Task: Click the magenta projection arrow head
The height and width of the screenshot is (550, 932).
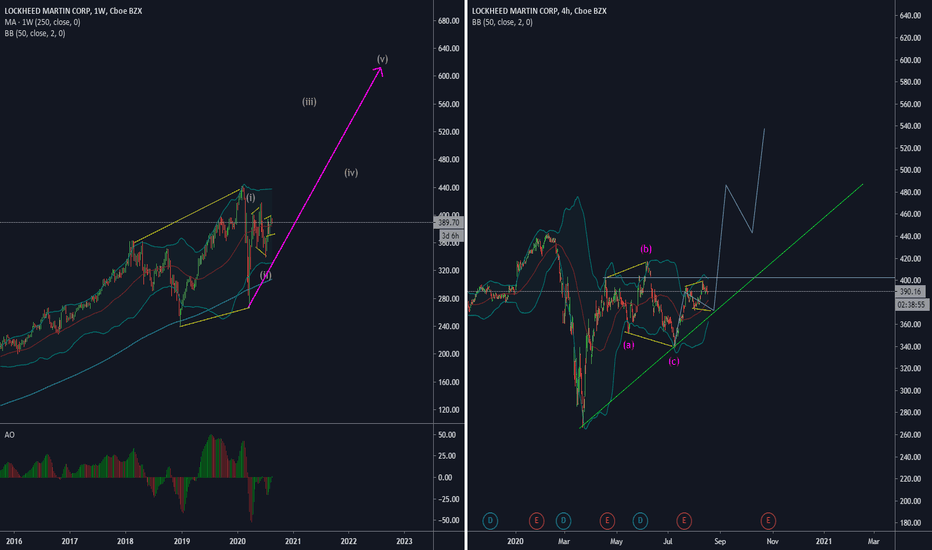Action: [379, 71]
